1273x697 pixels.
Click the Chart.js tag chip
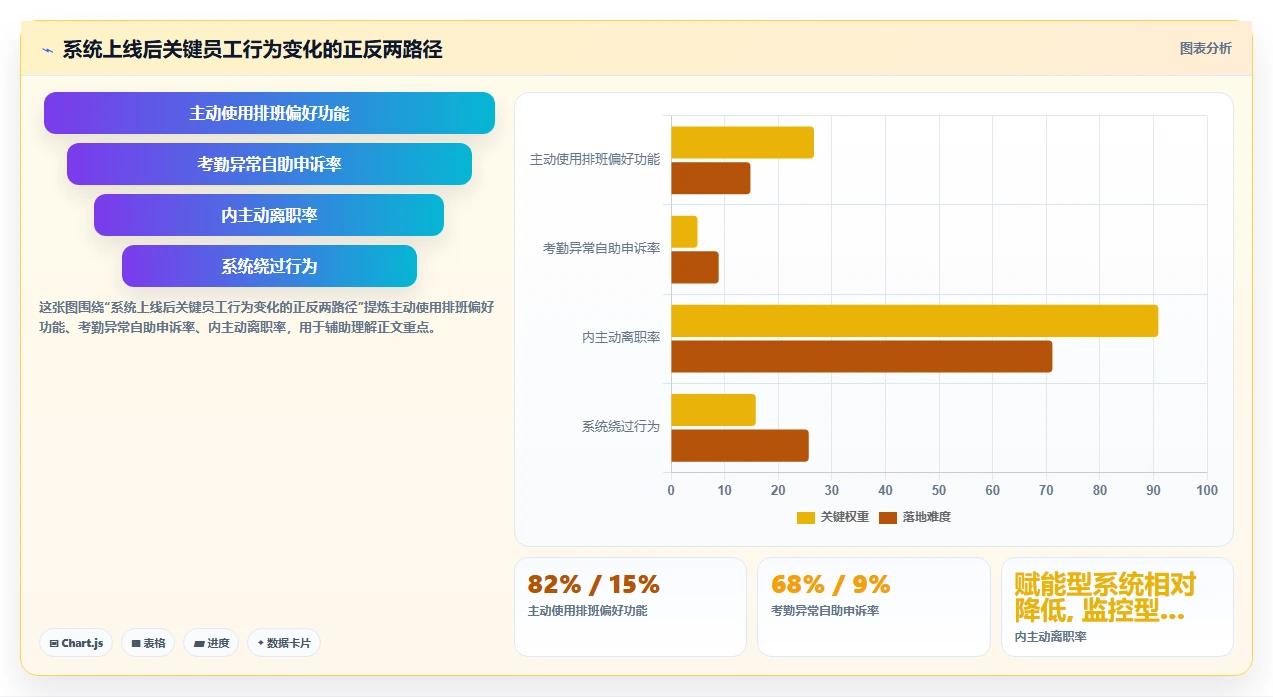point(76,643)
